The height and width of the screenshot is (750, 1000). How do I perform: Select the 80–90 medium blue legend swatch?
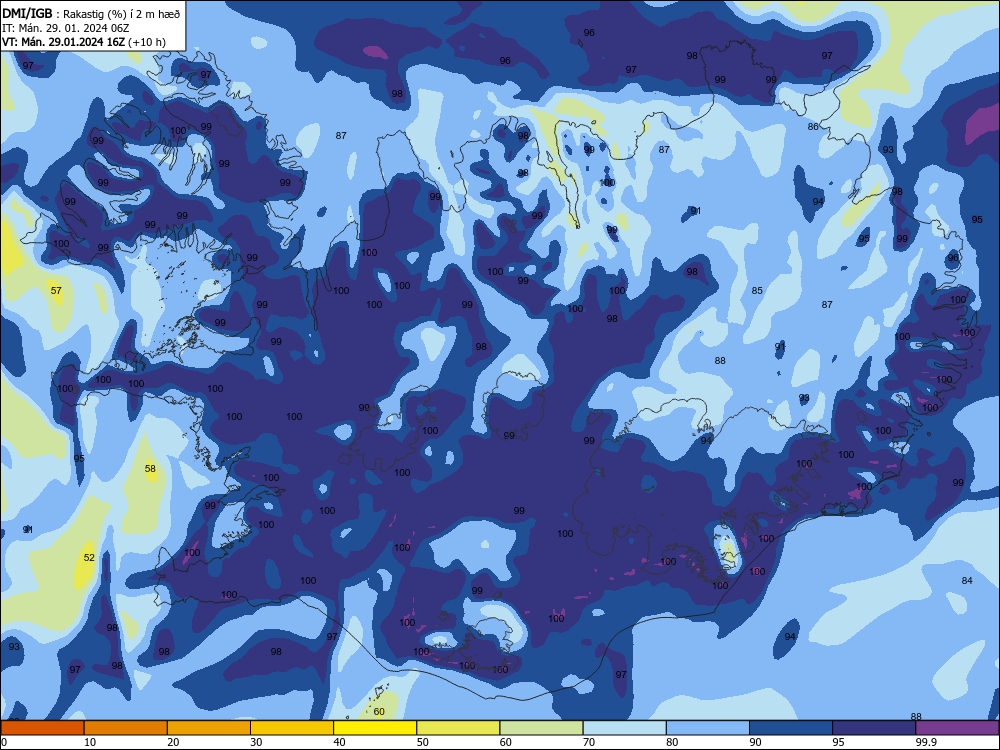(x=708, y=728)
